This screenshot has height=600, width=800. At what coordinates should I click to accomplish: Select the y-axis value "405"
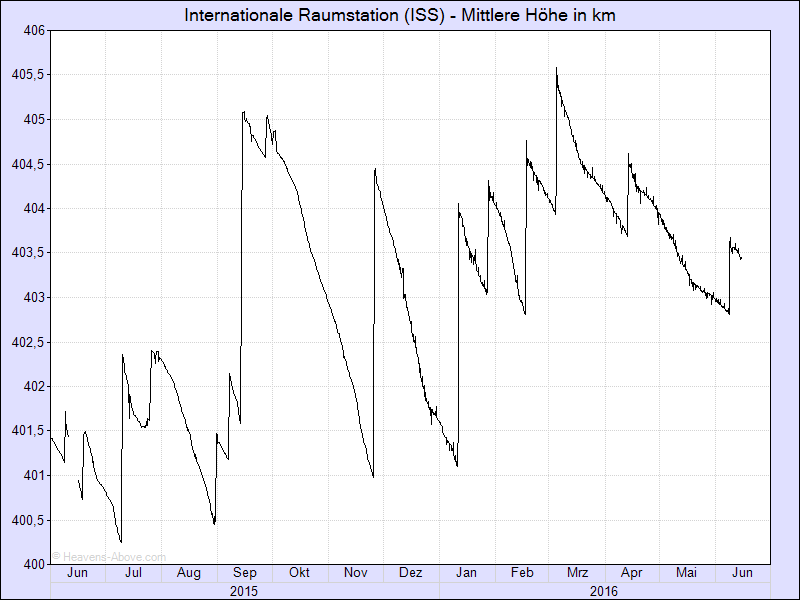(x=34, y=120)
